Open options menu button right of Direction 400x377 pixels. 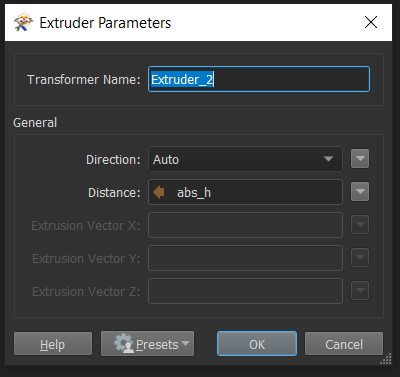[360, 159]
